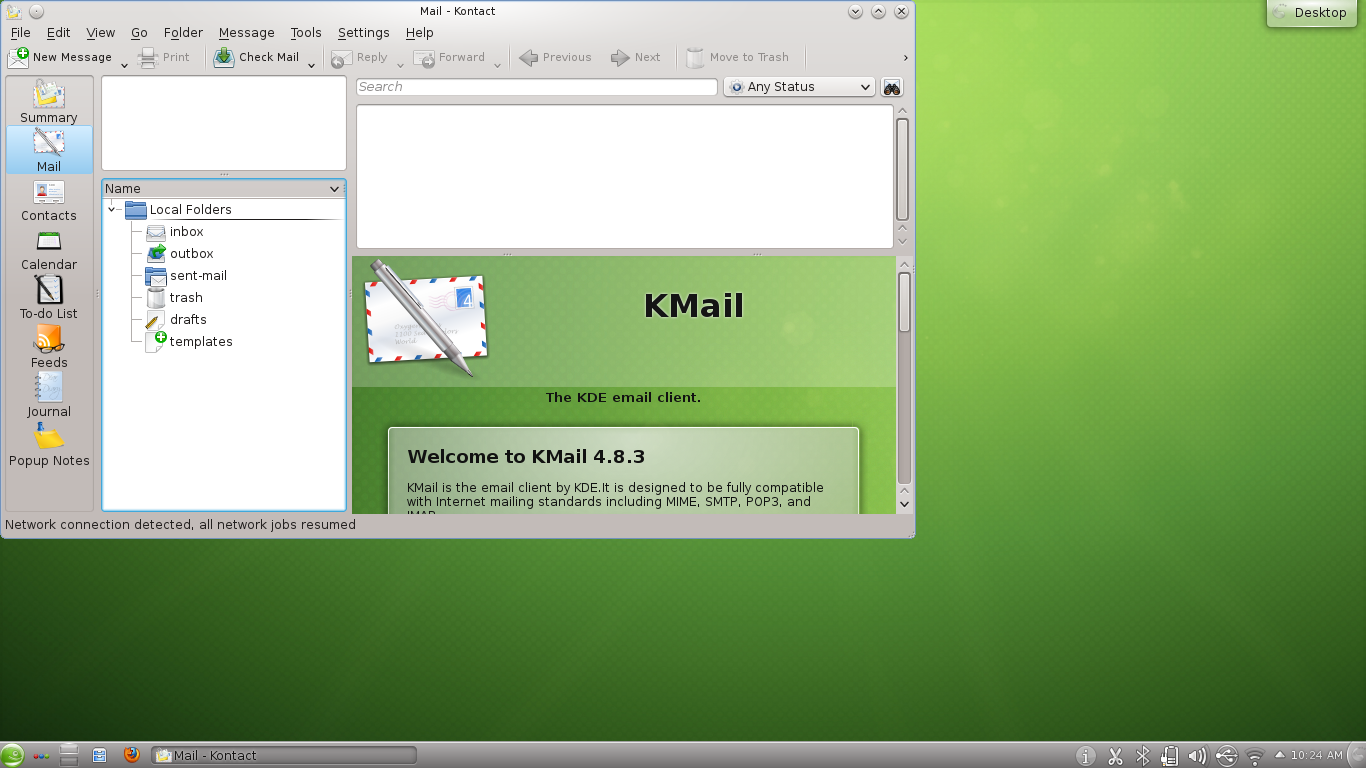Viewport: 1366px width, 768px height.
Task: Click the device notifier USB tray icon
Action: (1226, 756)
